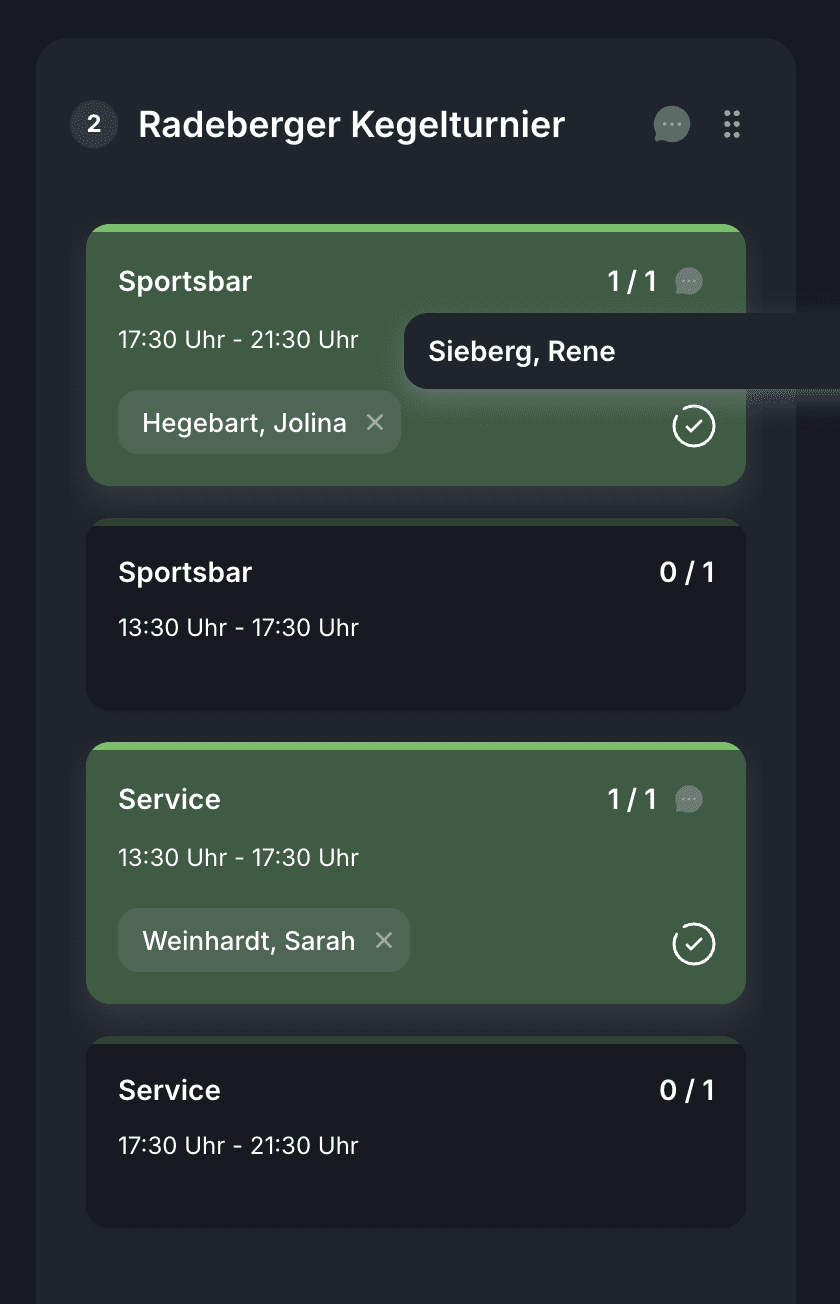
Task: Click the Radeberger Kegelturnier title
Action: tap(352, 125)
